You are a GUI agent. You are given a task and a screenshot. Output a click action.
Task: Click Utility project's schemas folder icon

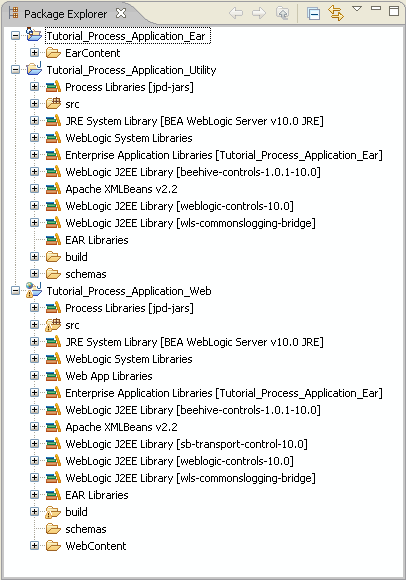53,274
